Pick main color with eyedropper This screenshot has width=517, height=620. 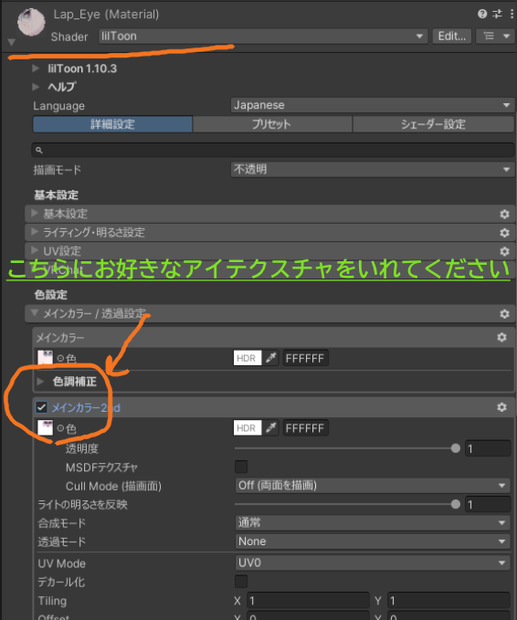pyautogui.click(x=271, y=358)
